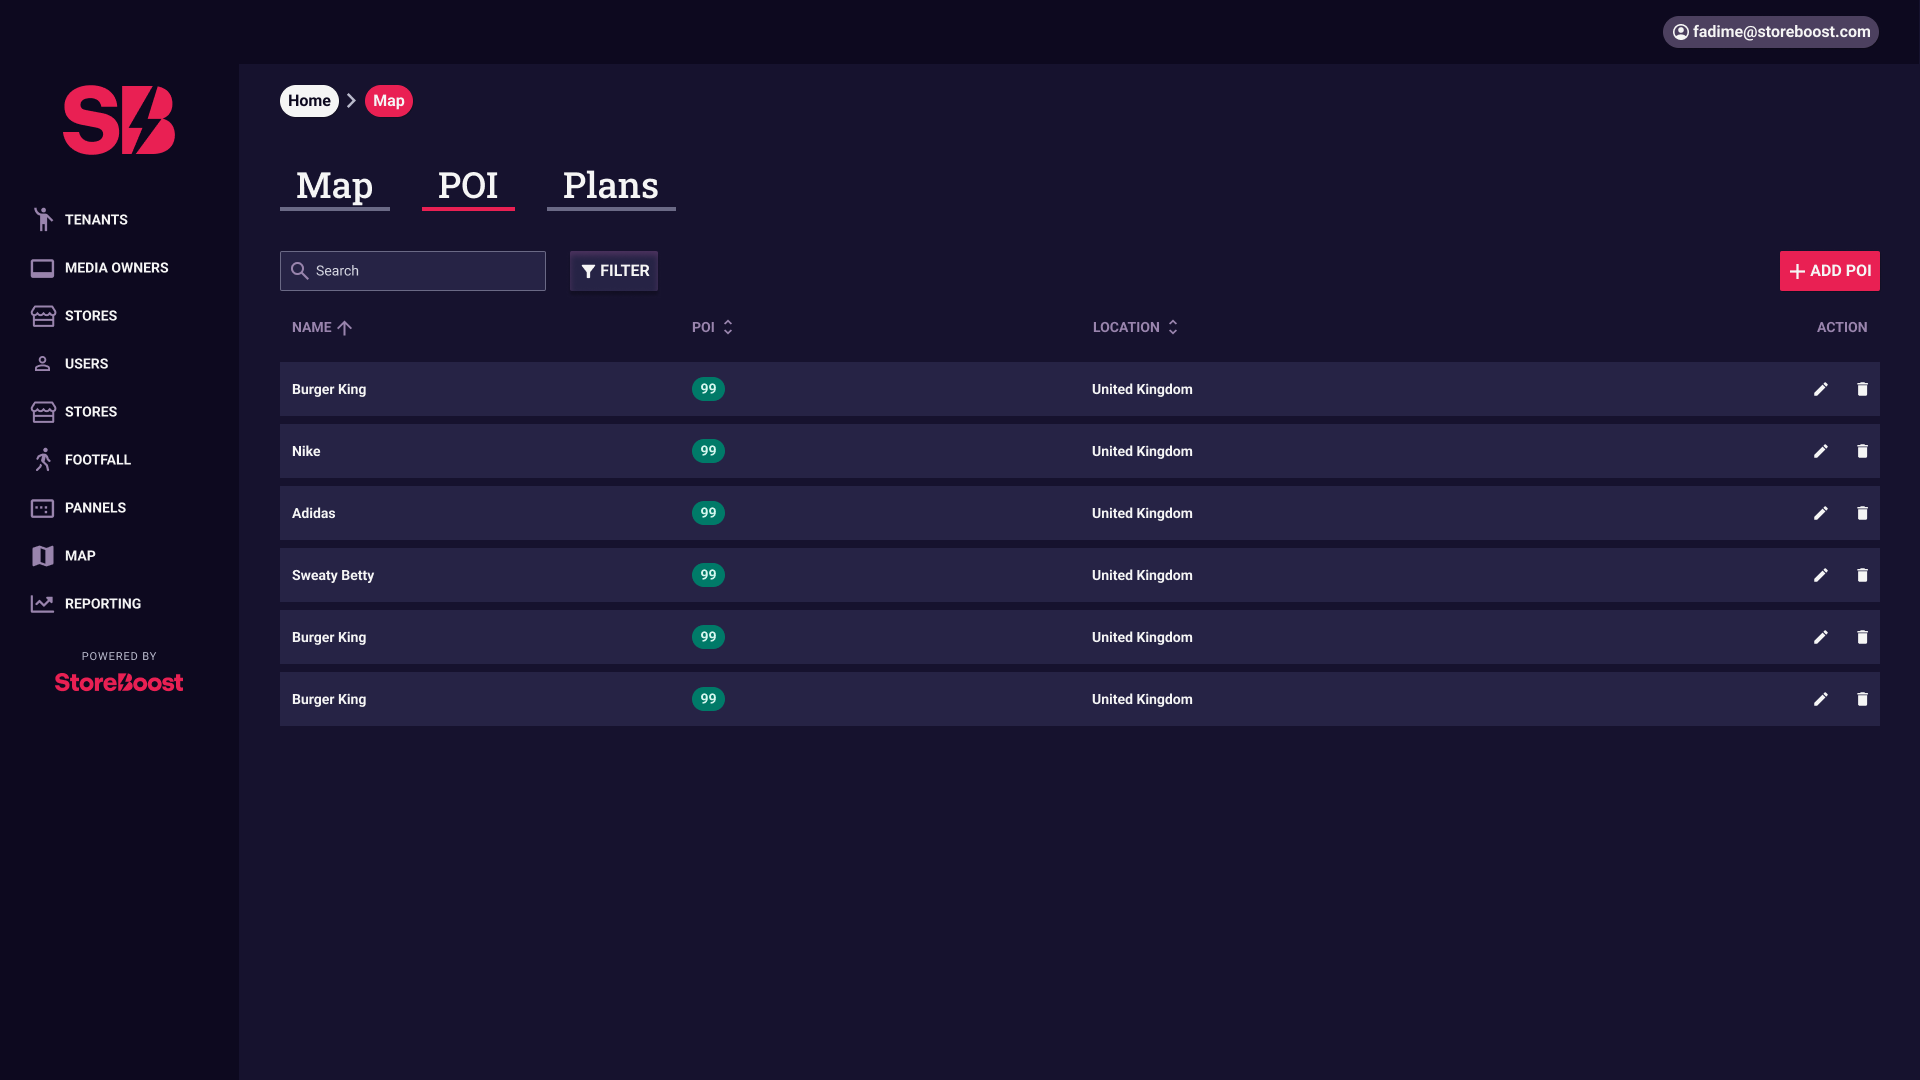Open the FILTER options

(614, 271)
